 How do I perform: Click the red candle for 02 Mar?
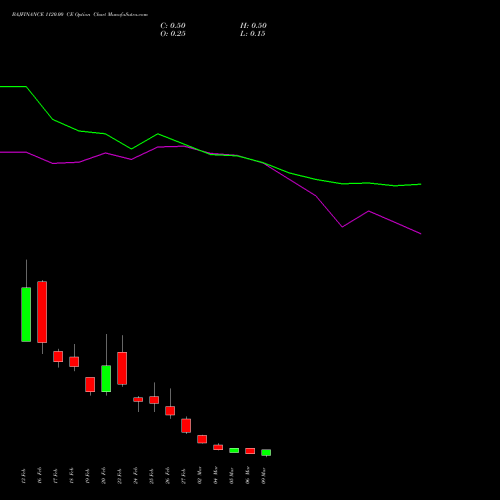pyautogui.click(x=202, y=439)
